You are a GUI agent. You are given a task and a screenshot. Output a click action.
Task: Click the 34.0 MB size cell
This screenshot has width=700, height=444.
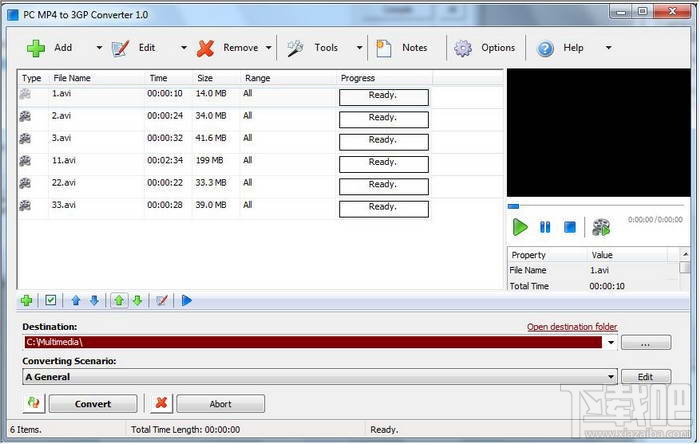pyautogui.click(x=211, y=116)
